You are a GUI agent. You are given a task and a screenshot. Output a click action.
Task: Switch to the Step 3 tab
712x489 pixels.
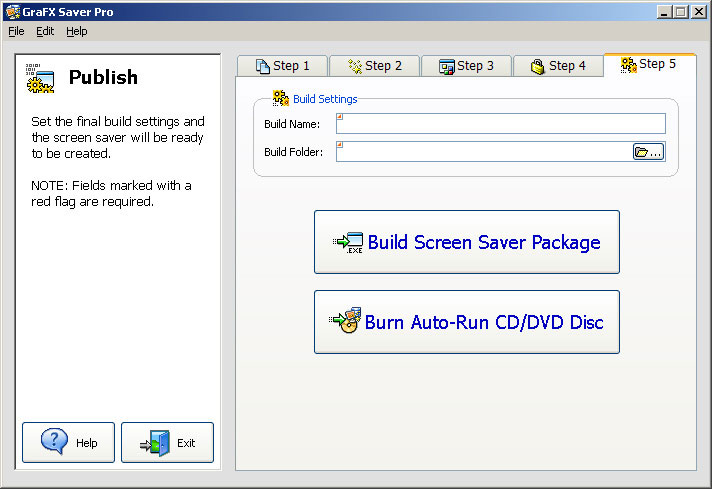pyautogui.click(x=466, y=66)
